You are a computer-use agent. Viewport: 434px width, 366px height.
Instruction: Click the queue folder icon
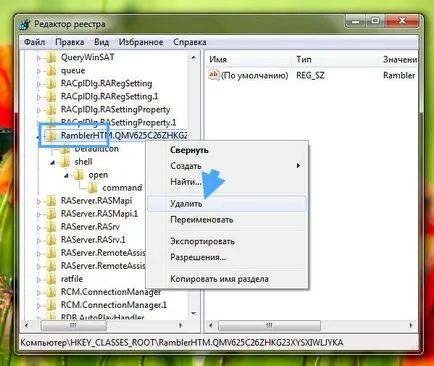51,71
